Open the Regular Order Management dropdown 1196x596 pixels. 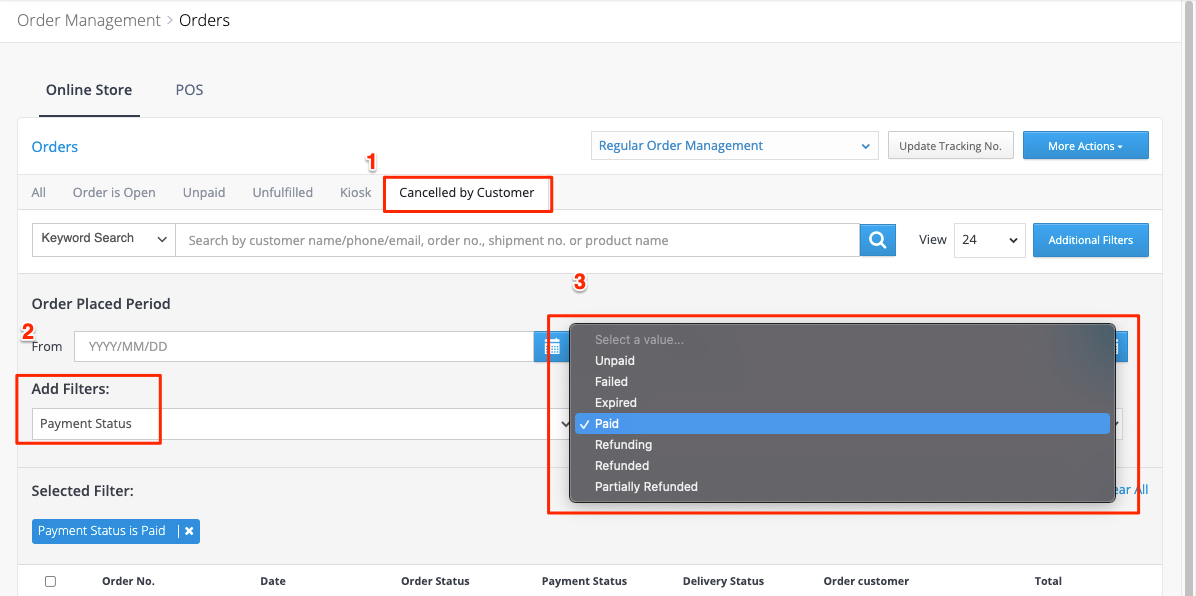coord(734,145)
